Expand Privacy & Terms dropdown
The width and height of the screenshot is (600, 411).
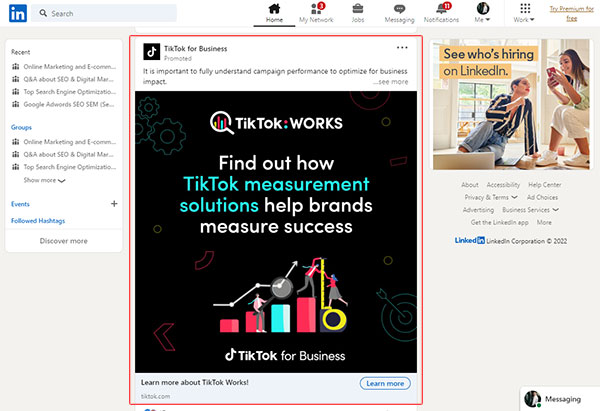point(491,197)
